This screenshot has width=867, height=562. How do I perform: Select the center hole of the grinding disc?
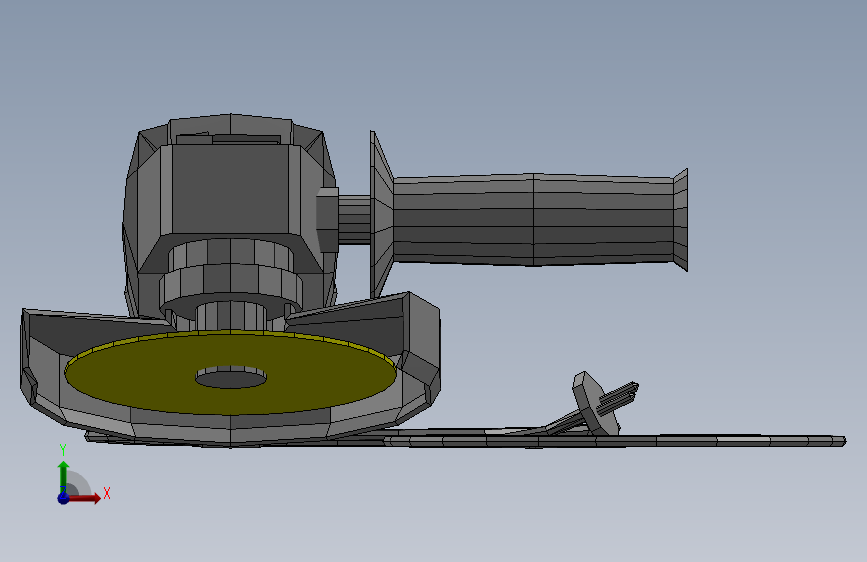point(231,378)
